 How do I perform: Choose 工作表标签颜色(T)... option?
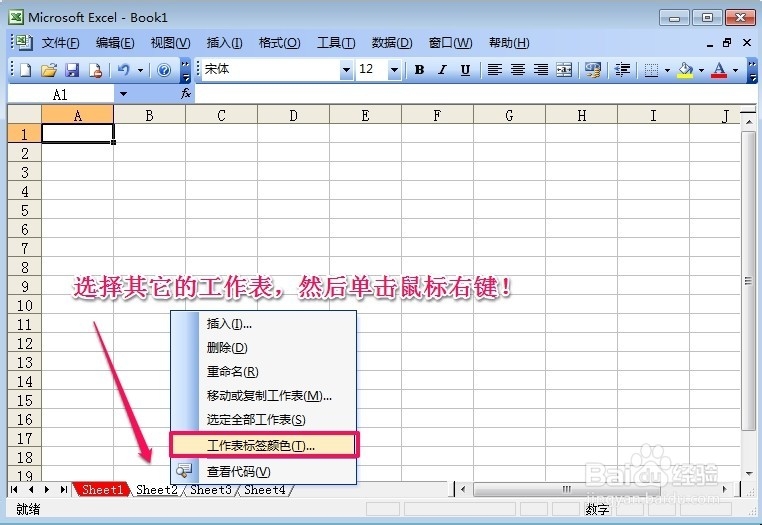[x=263, y=445]
